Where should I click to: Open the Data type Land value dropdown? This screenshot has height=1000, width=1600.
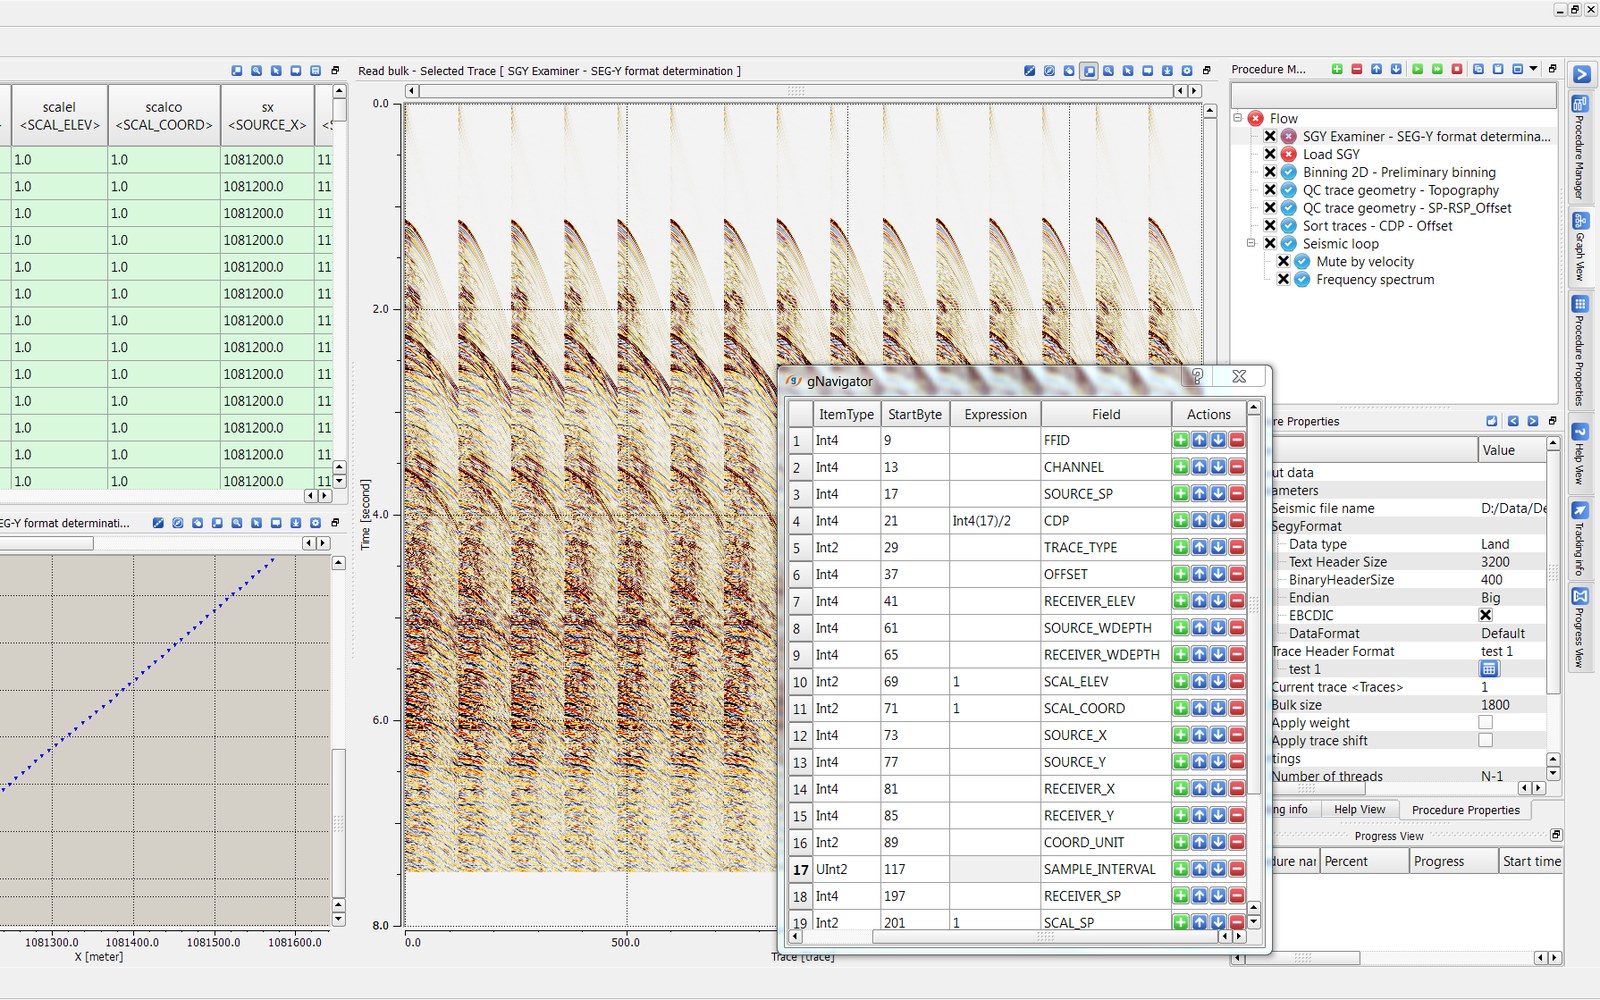[1512, 544]
